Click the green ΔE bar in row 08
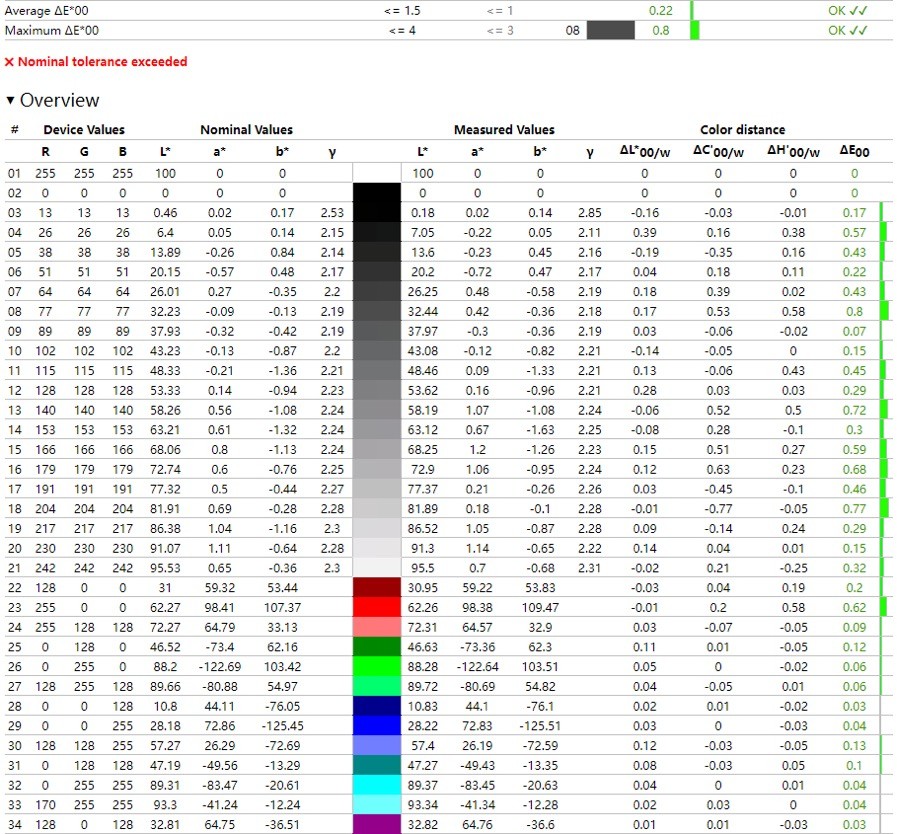897x834 pixels. (884, 311)
